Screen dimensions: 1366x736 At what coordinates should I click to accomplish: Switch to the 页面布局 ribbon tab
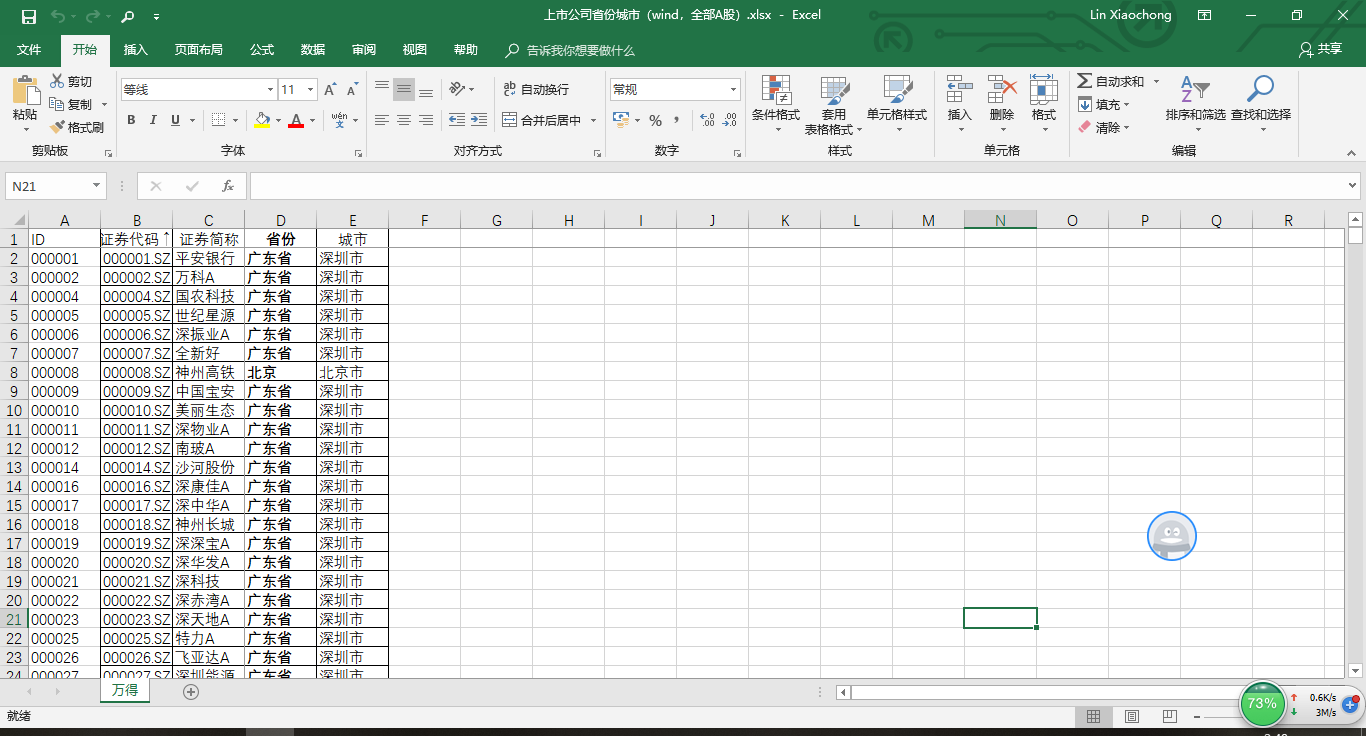(x=198, y=50)
